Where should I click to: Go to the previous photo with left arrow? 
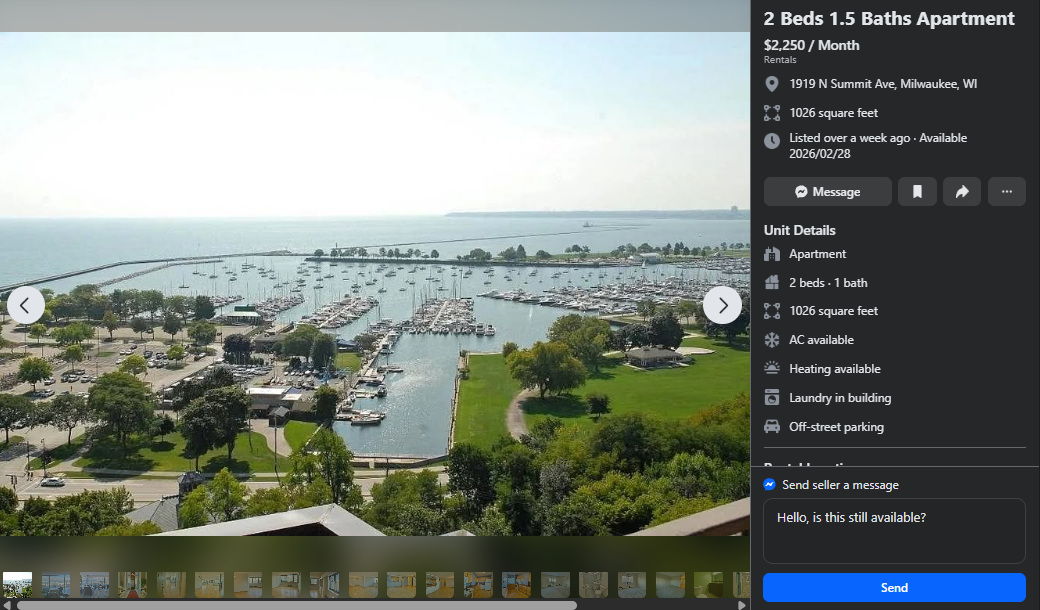coord(25,305)
